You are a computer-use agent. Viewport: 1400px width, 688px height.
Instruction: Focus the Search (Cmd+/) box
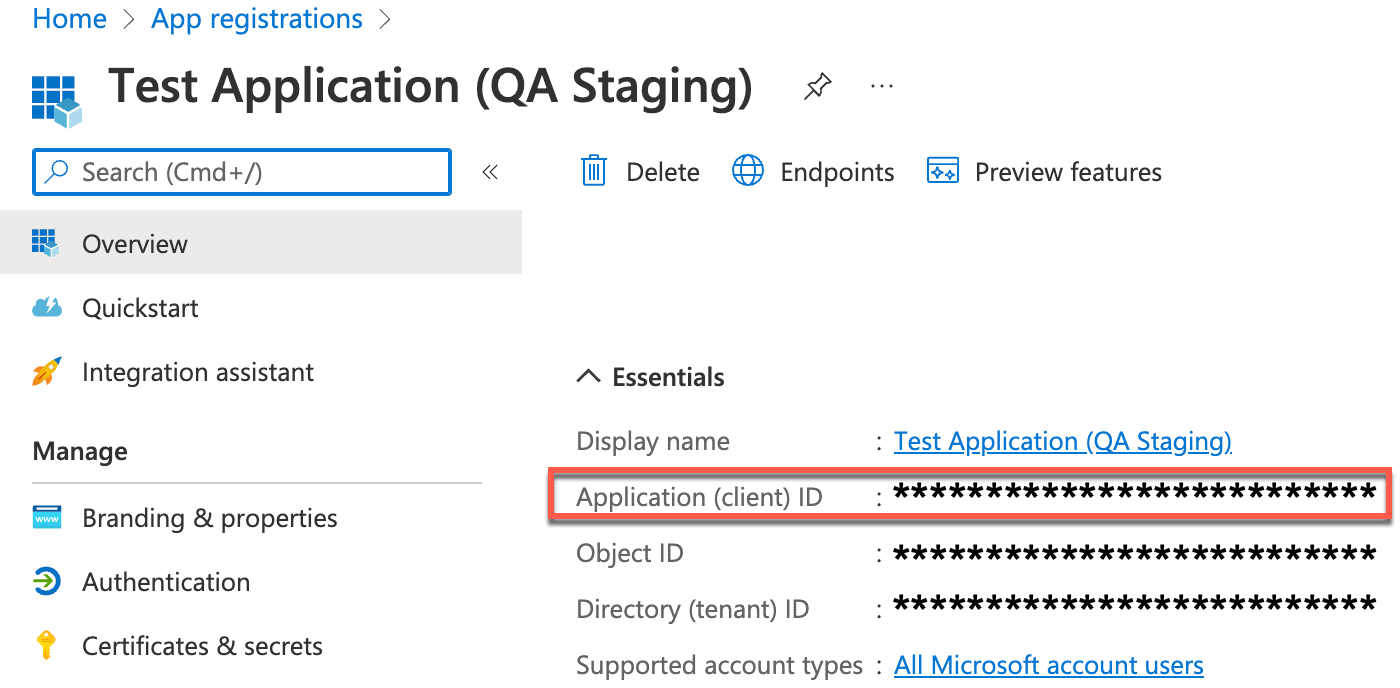242,172
